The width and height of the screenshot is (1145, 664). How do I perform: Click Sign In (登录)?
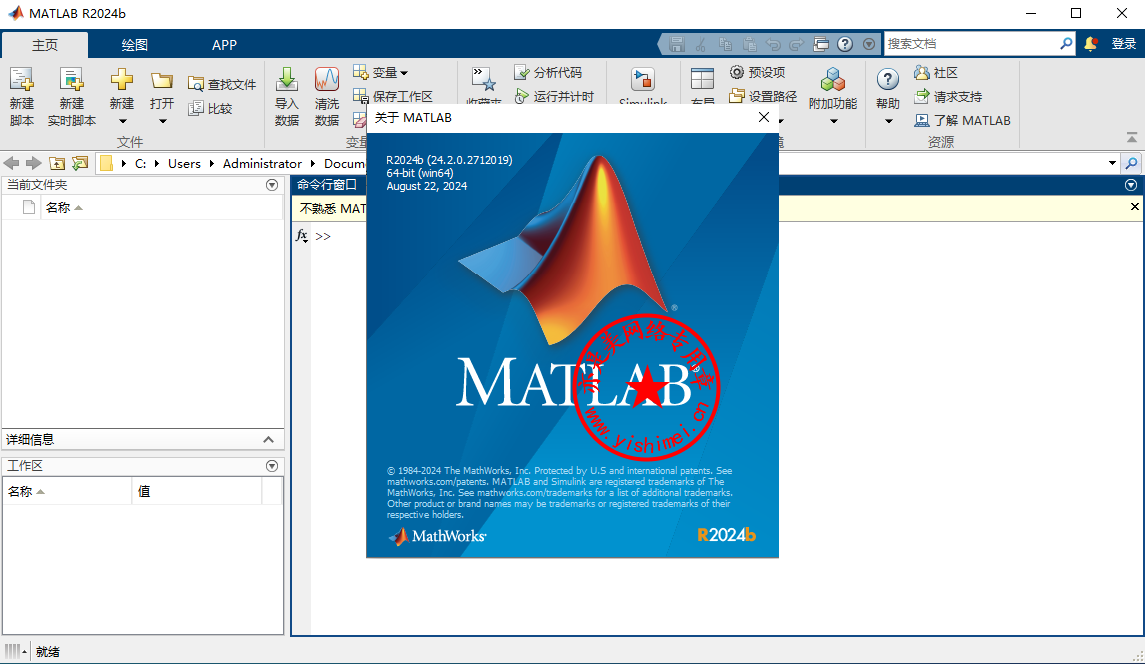1124,44
